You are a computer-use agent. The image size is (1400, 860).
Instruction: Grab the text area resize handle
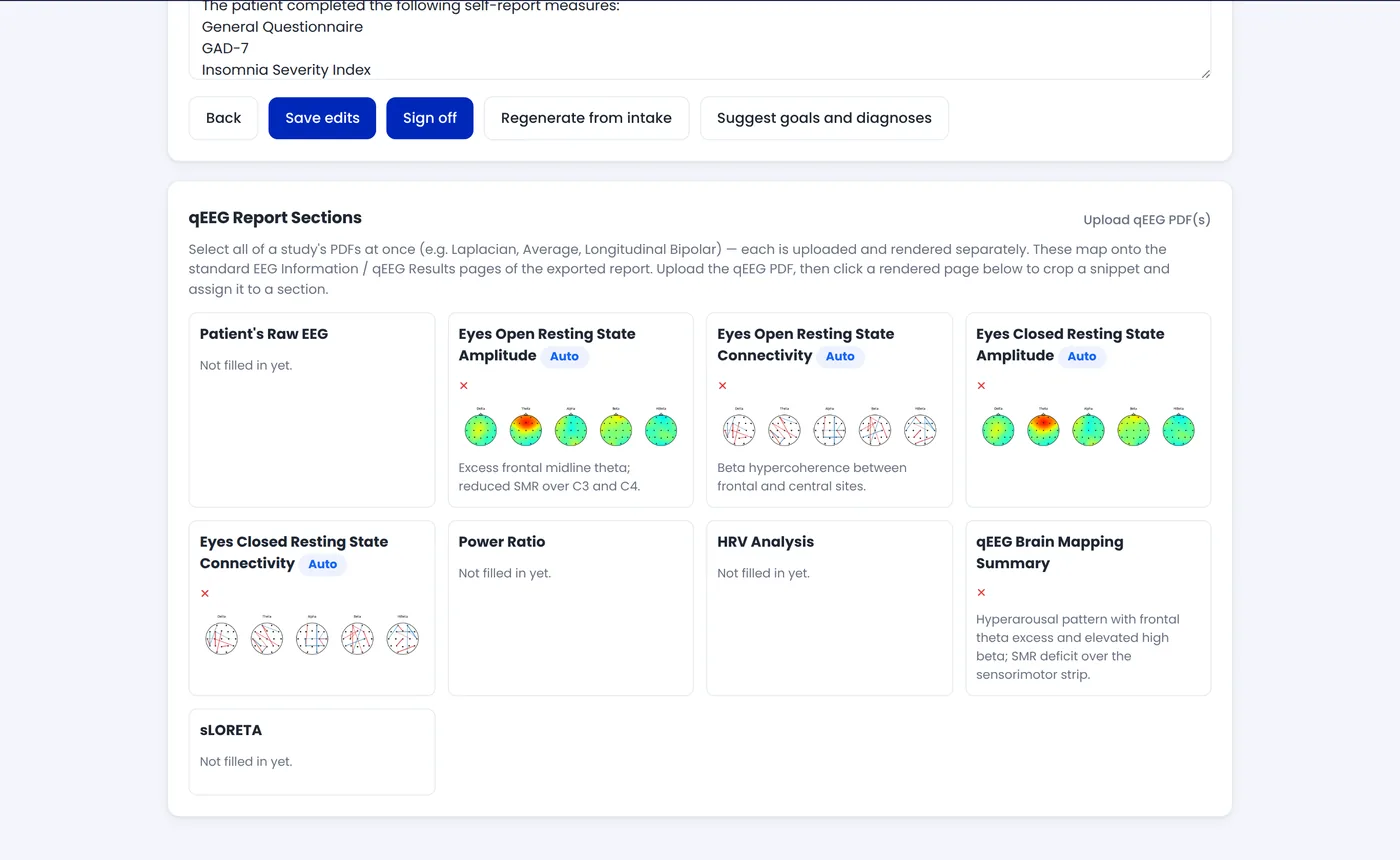[1205, 73]
